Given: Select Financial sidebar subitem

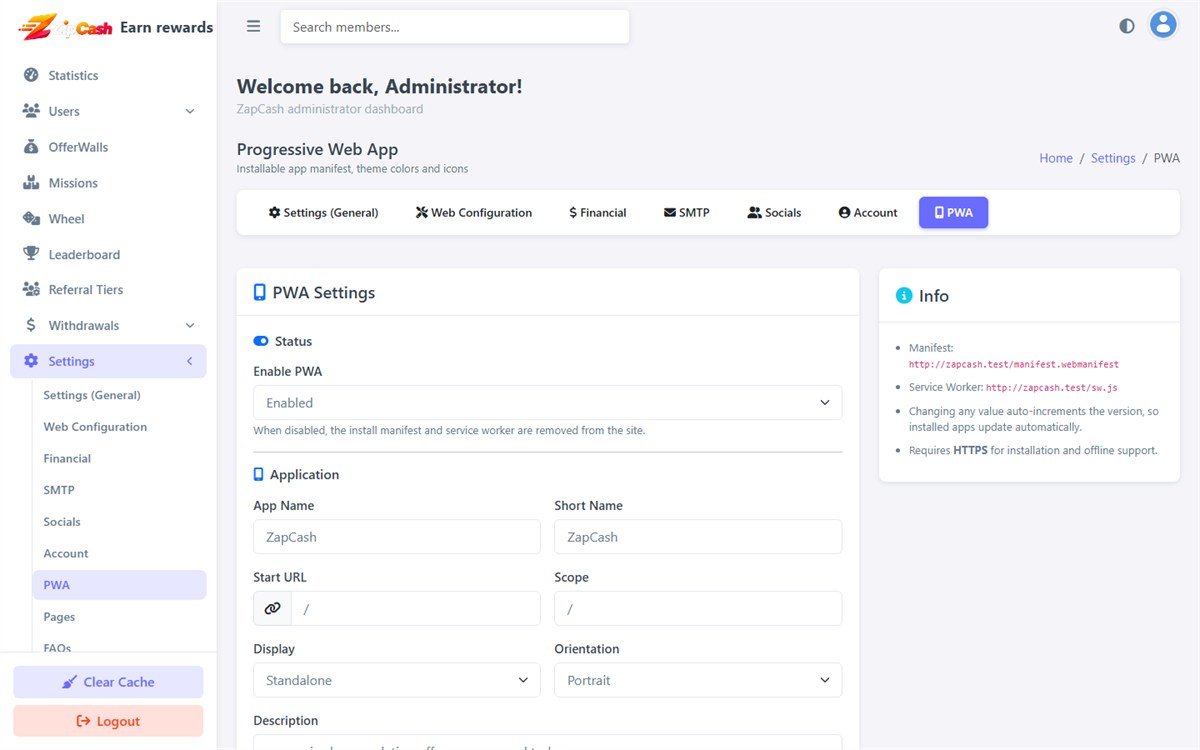Looking at the screenshot, I should pyautogui.click(x=119, y=458).
